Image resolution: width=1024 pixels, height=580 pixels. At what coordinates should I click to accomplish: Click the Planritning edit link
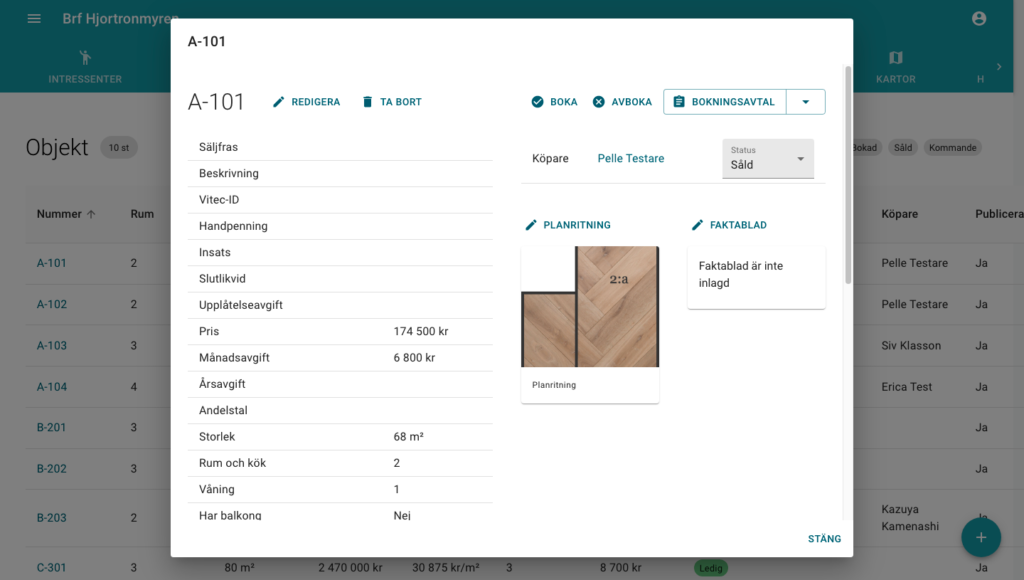tap(568, 225)
